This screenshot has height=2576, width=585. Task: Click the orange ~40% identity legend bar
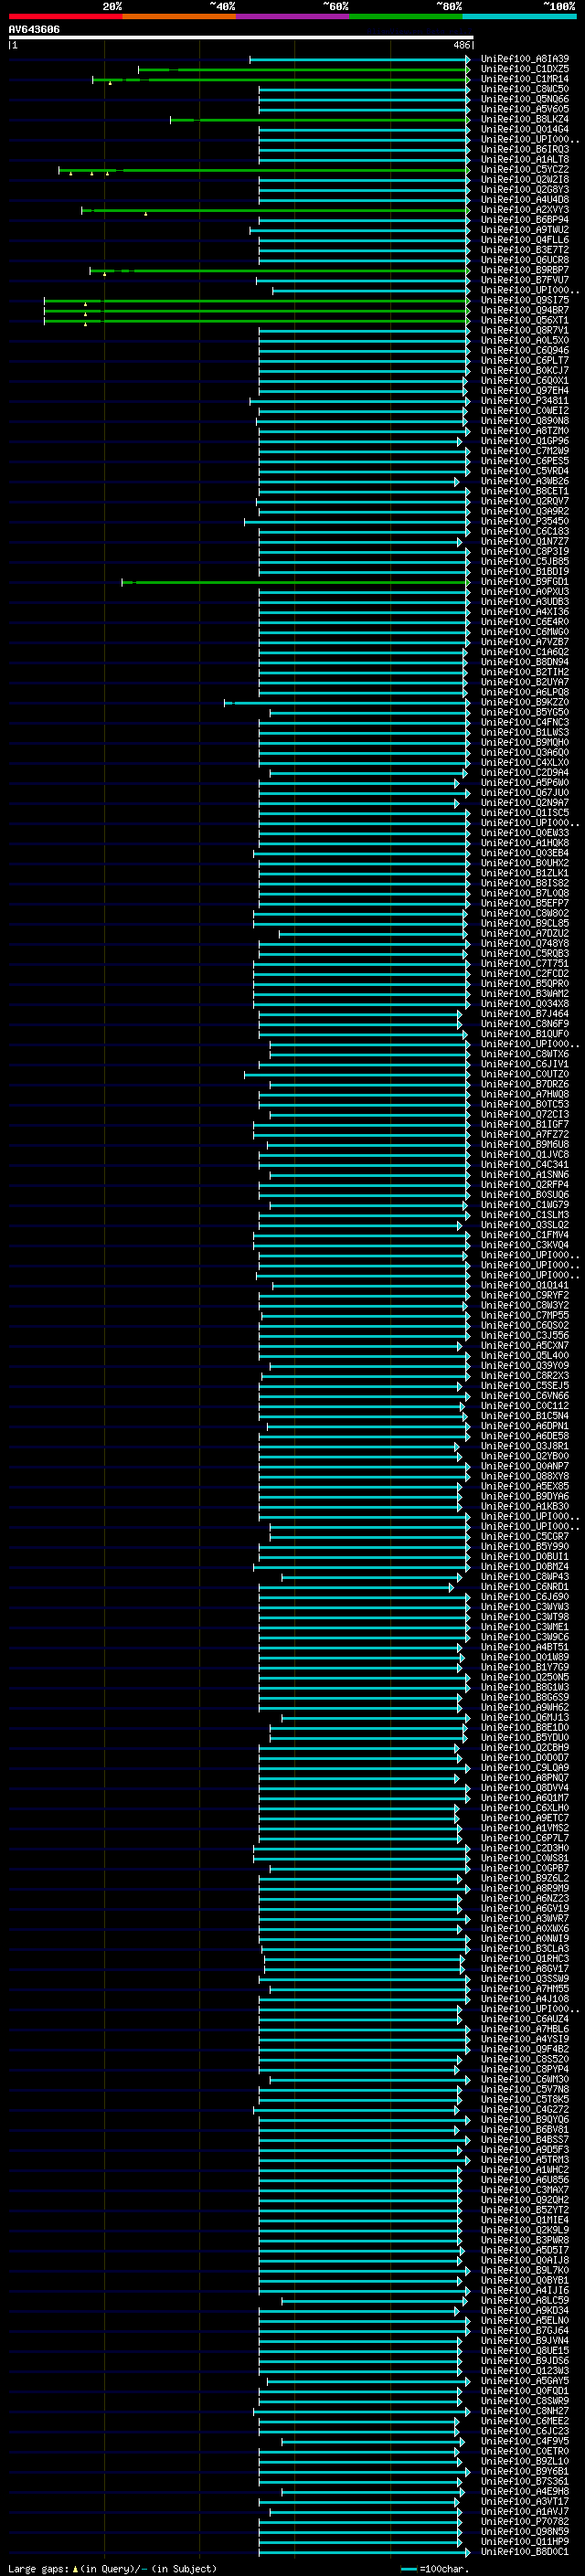click(179, 16)
